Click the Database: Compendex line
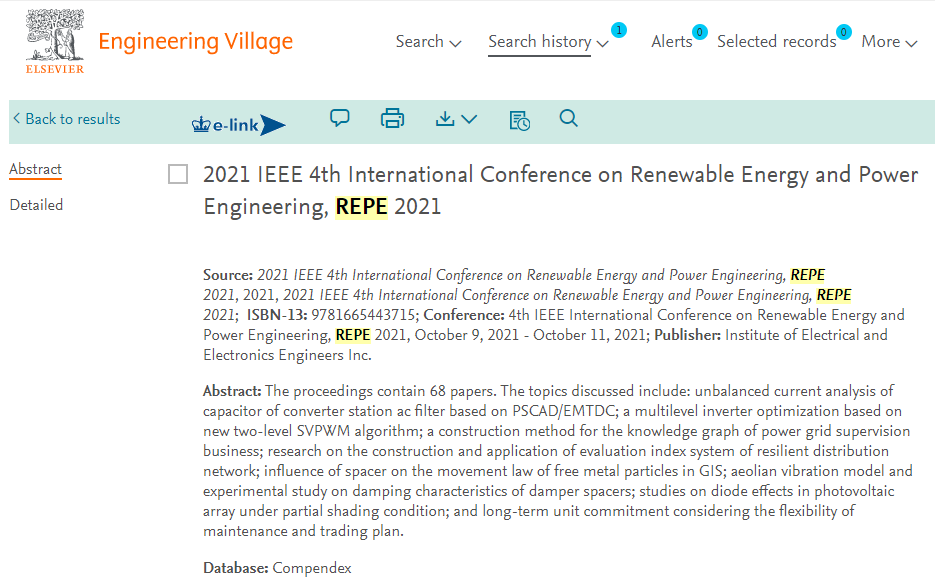The image size is (935, 583). pos(277,568)
